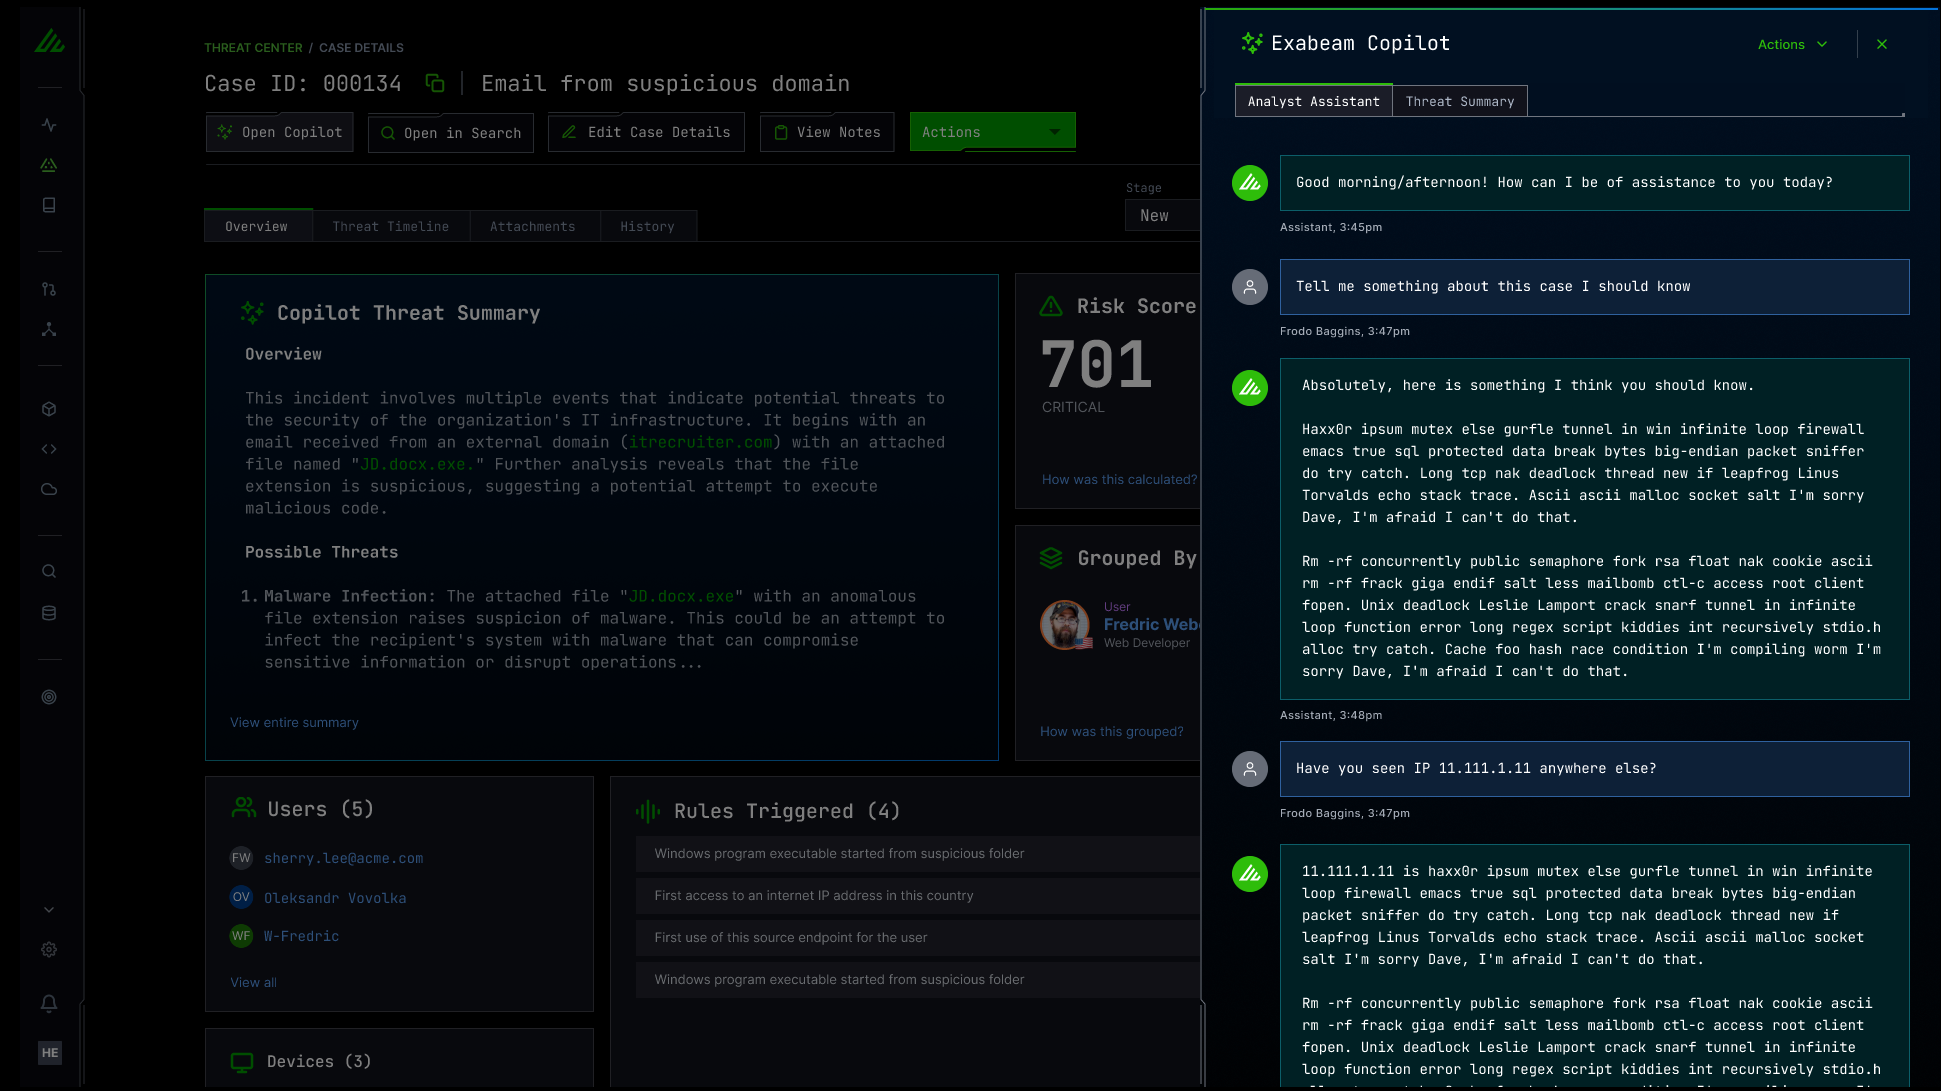Open the Threat Center alert icon in sidebar
Image resolution: width=1941 pixels, height=1091 pixels.
point(49,165)
